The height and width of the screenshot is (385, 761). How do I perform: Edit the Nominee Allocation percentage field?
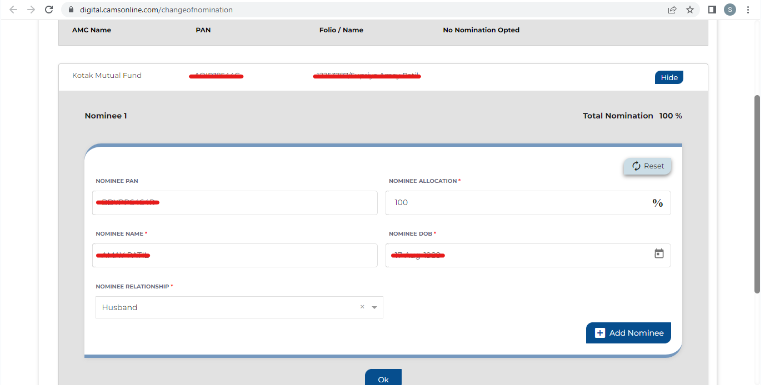coord(528,202)
